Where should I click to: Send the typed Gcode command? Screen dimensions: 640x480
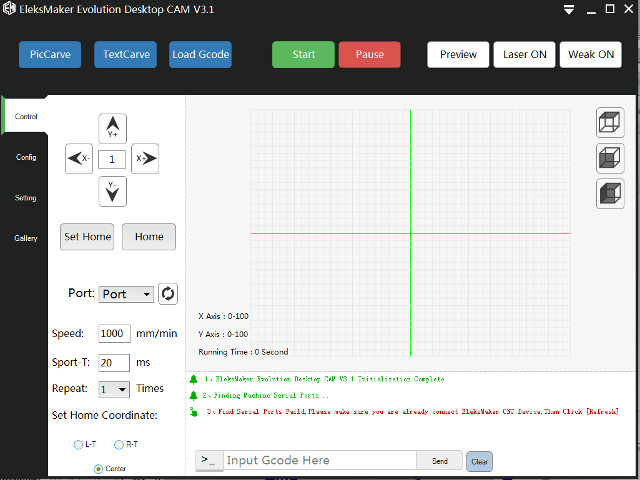tap(440, 461)
